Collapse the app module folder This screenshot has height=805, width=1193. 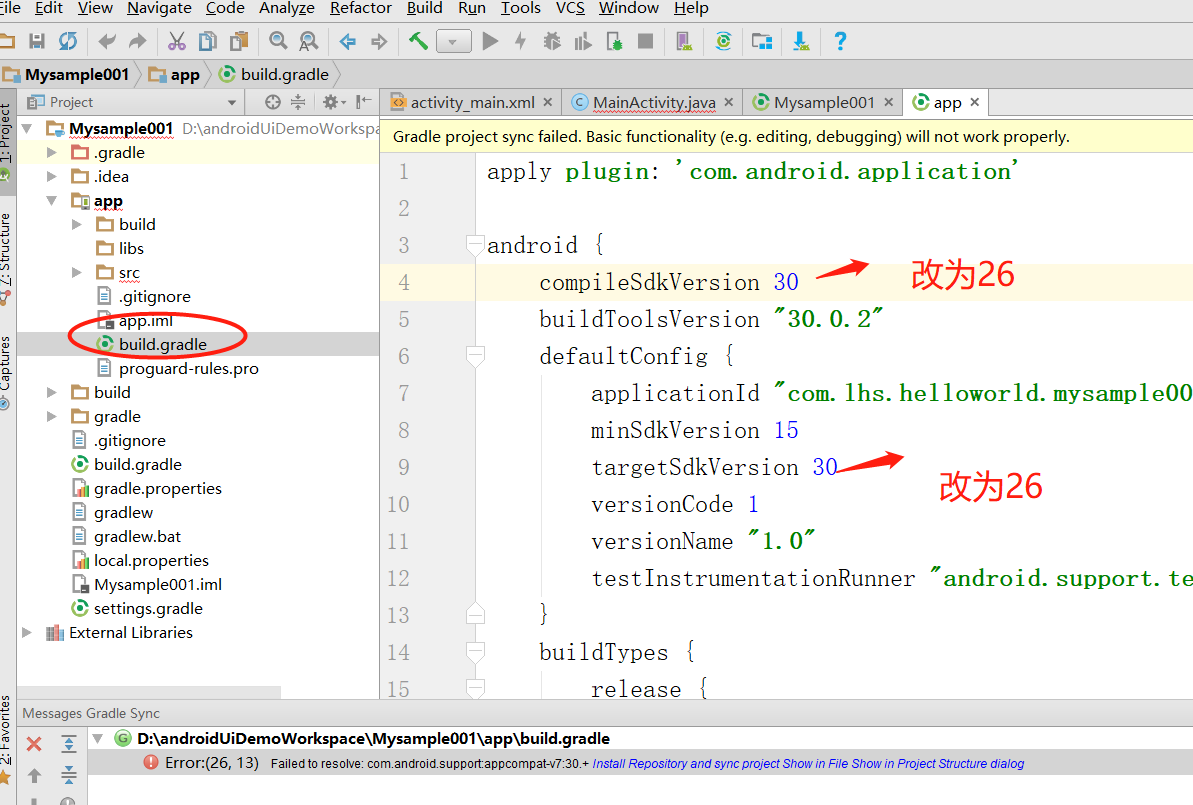click(51, 201)
